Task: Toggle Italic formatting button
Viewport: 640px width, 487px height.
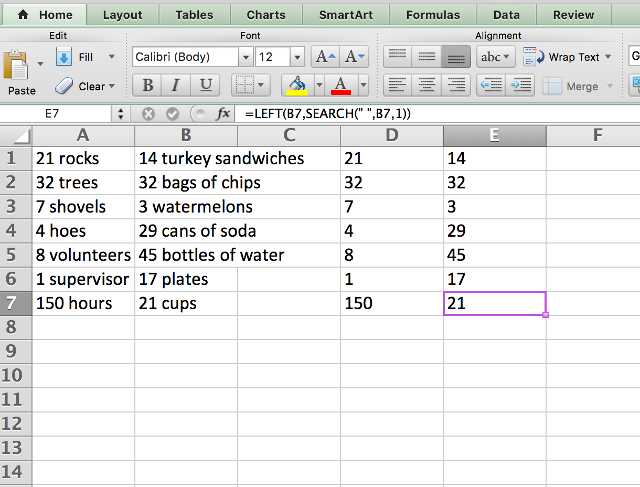Action: [x=176, y=85]
